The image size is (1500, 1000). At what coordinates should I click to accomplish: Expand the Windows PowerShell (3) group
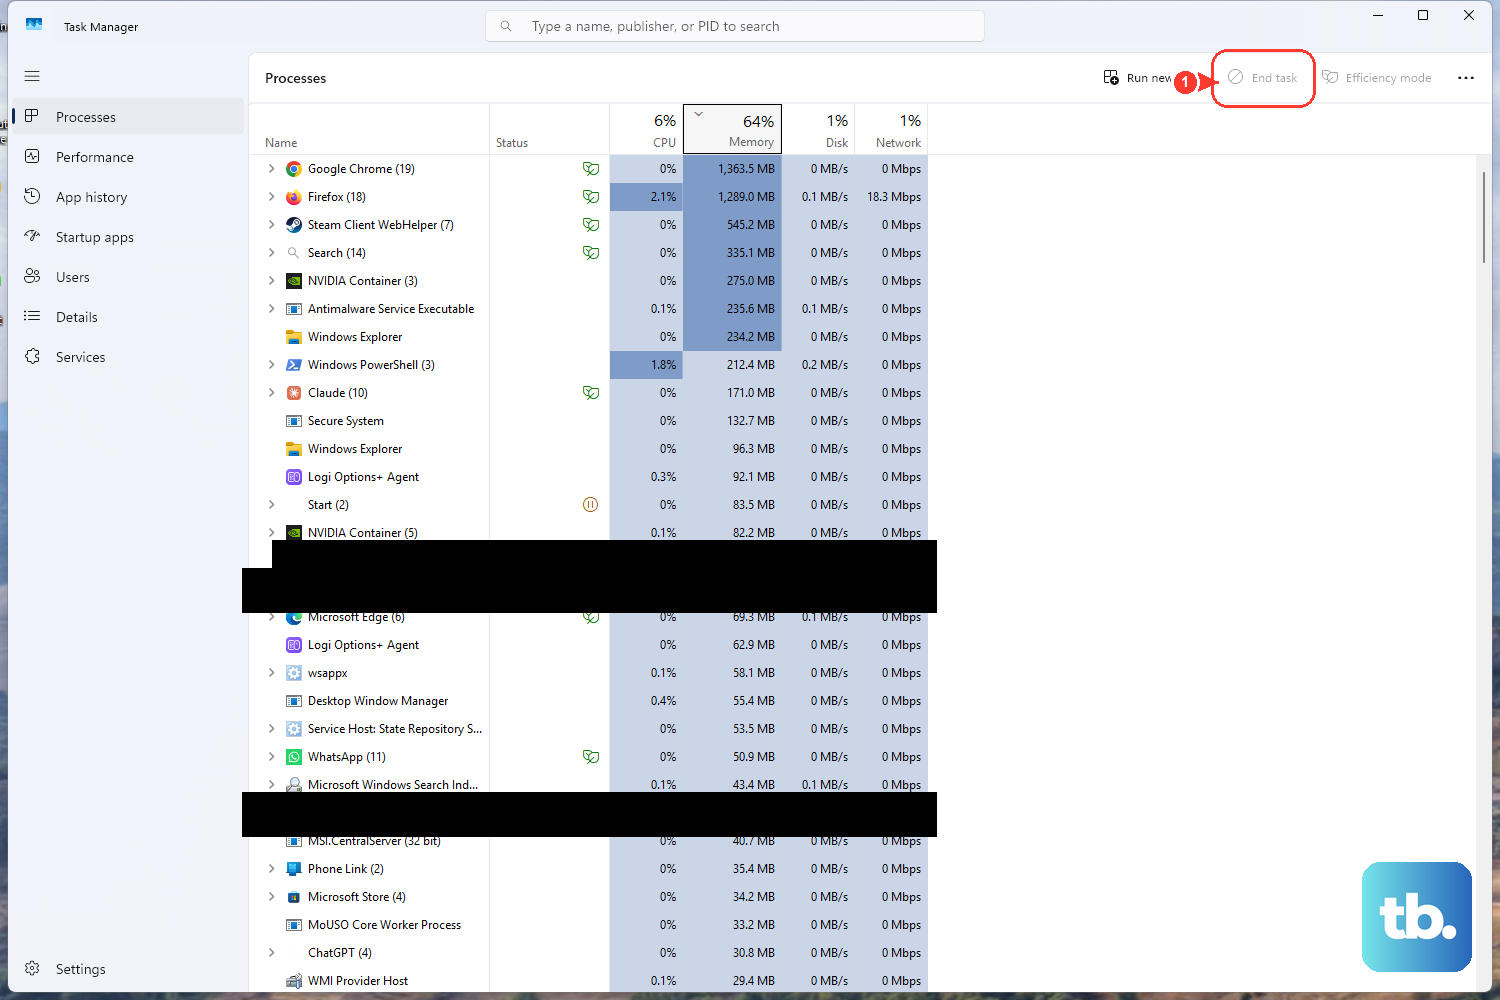pos(271,365)
